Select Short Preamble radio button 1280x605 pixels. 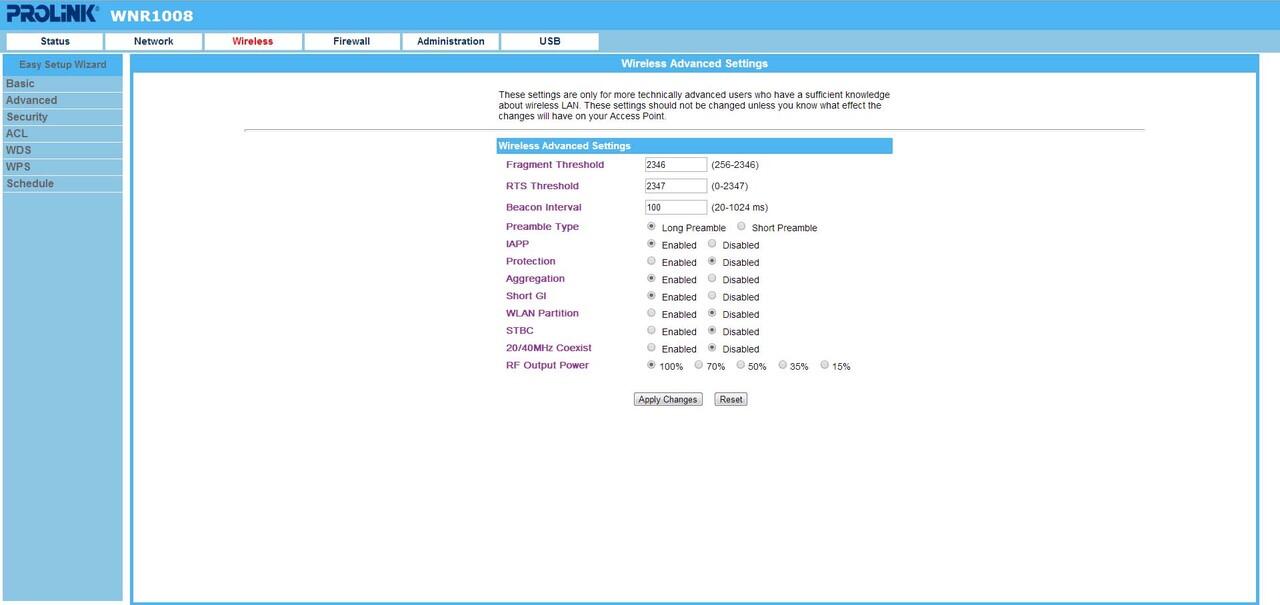point(742,227)
